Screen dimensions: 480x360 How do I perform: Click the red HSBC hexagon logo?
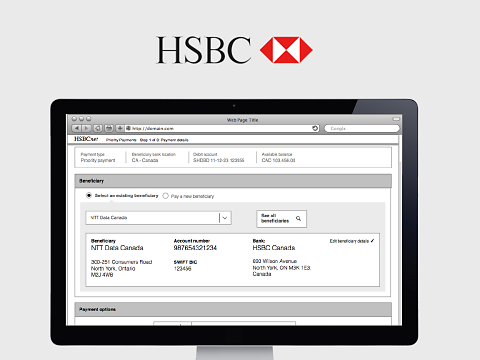click(286, 50)
